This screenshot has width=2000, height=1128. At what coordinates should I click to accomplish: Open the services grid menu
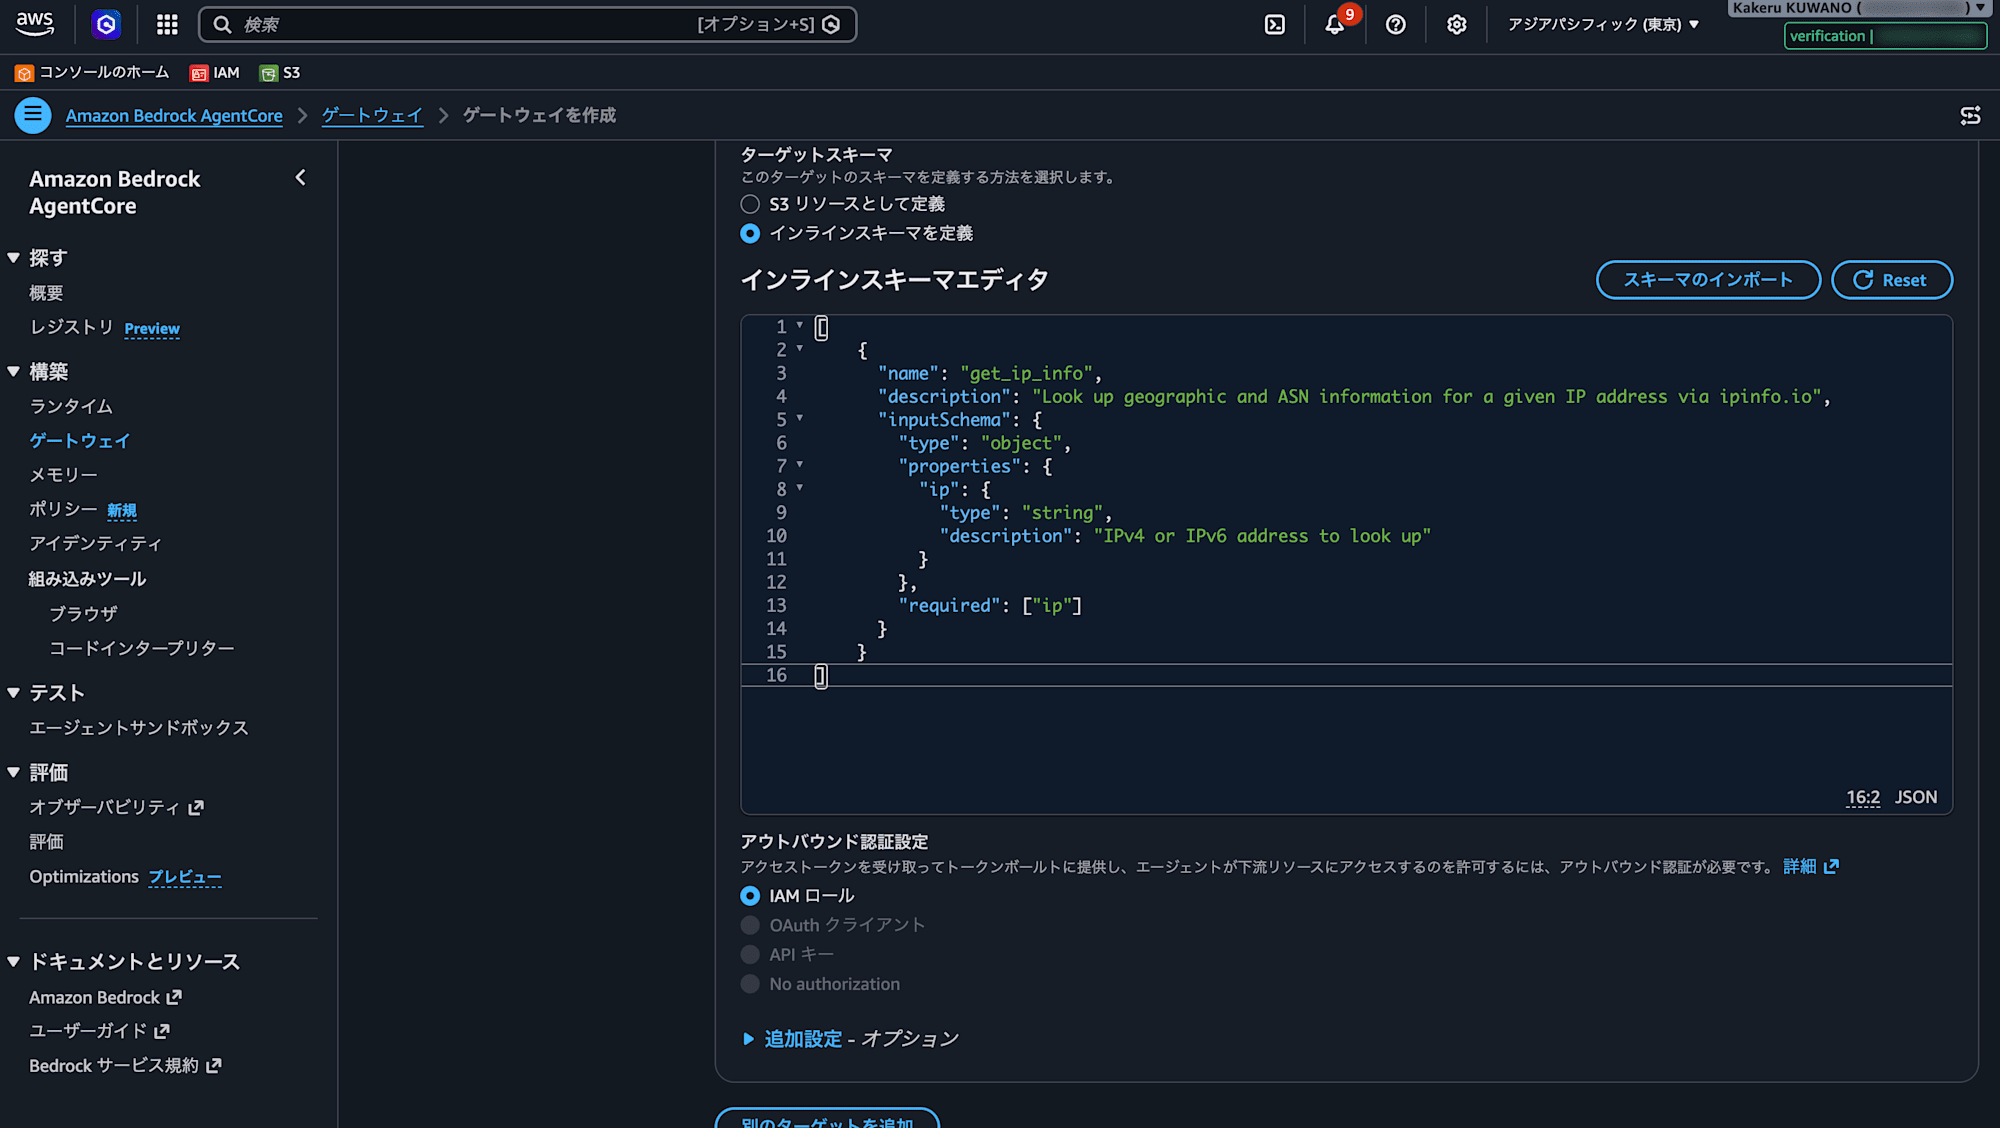click(167, 24)
